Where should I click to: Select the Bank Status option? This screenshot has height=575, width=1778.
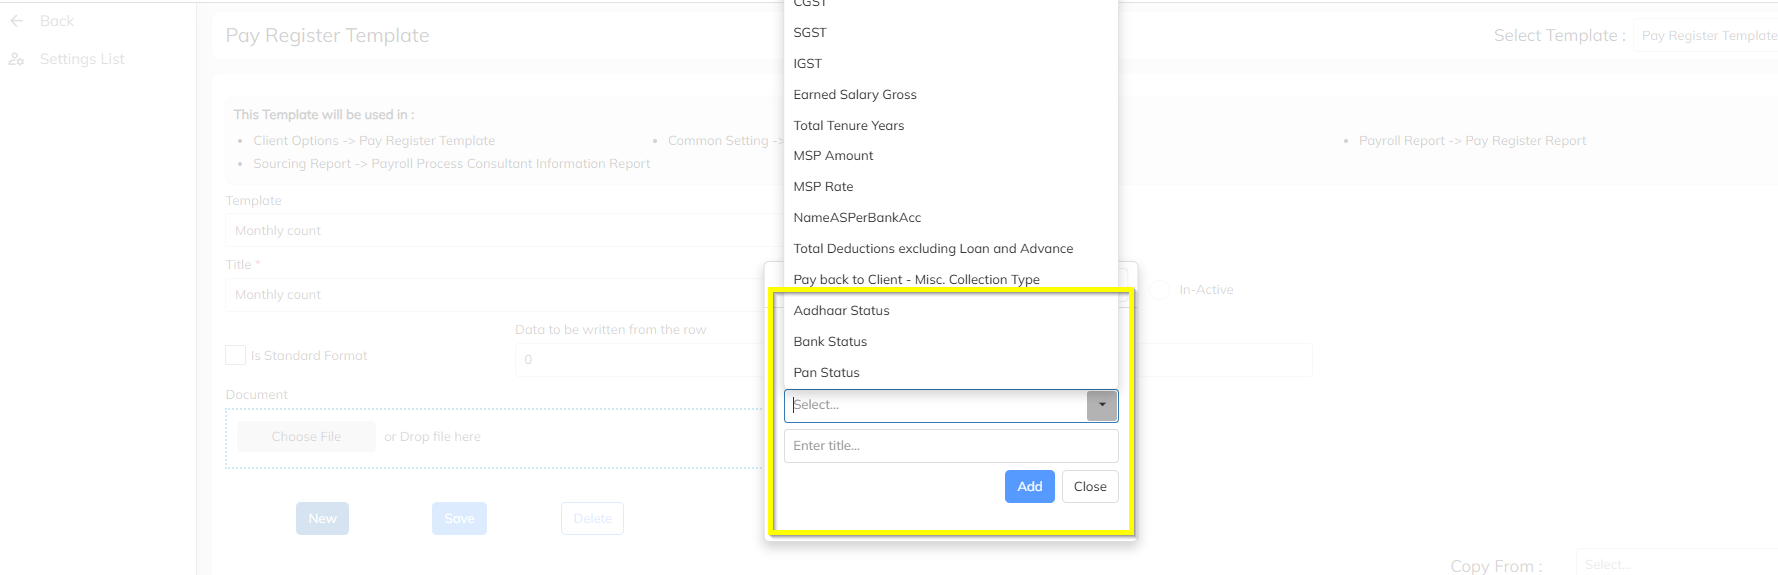point(830,342)
